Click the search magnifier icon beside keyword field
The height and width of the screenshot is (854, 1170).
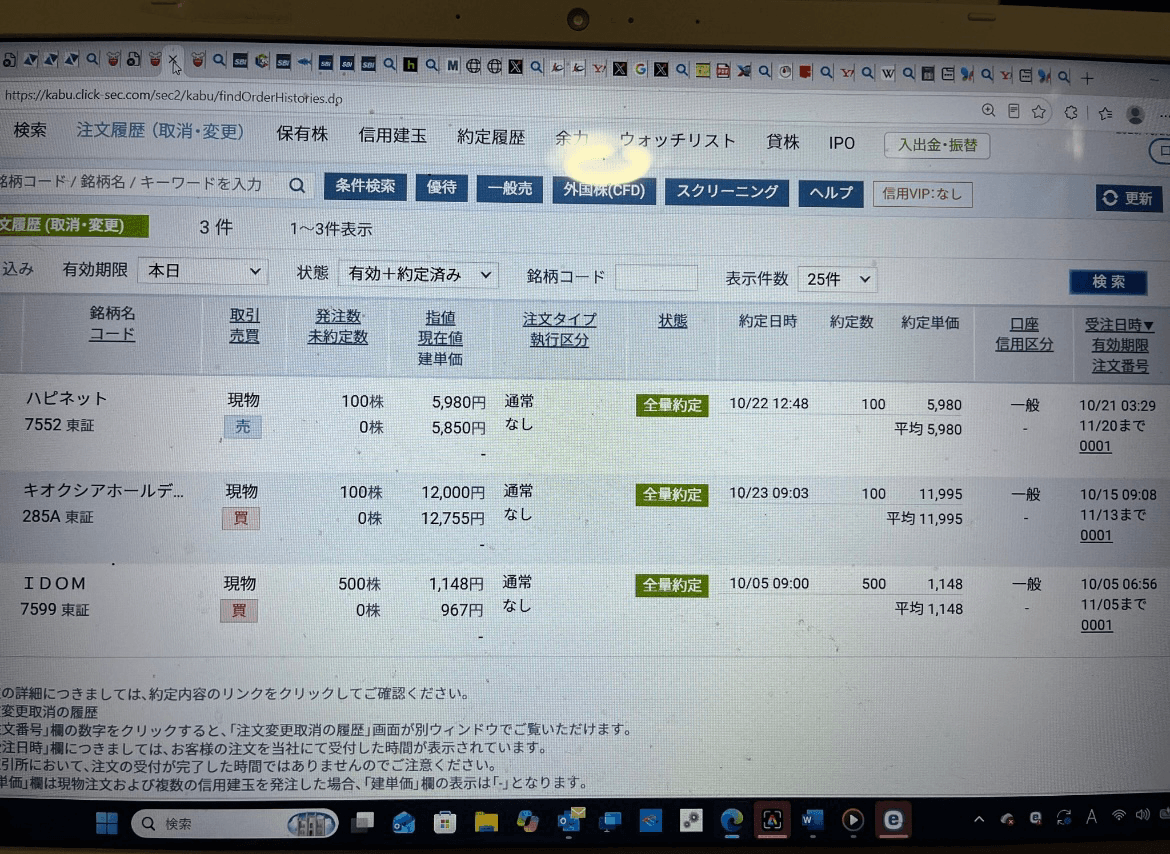[297, 186]
